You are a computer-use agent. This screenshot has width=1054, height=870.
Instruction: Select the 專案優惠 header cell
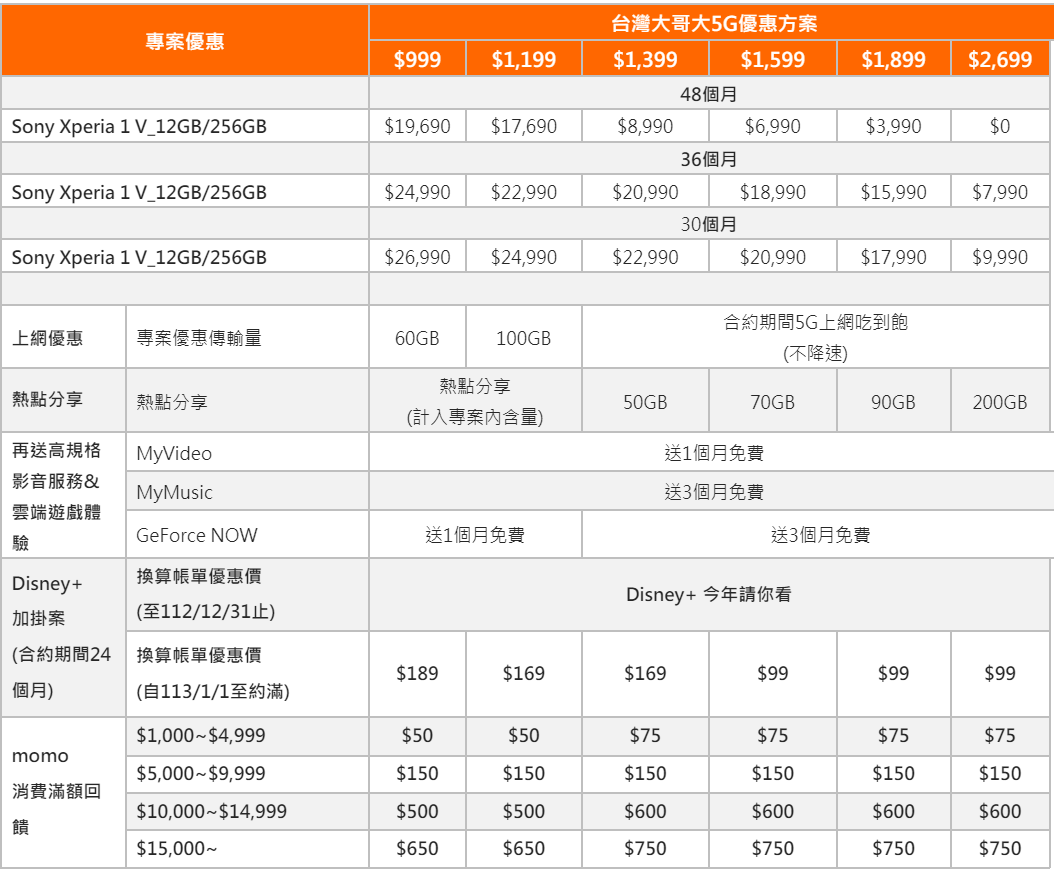point(185,41)
